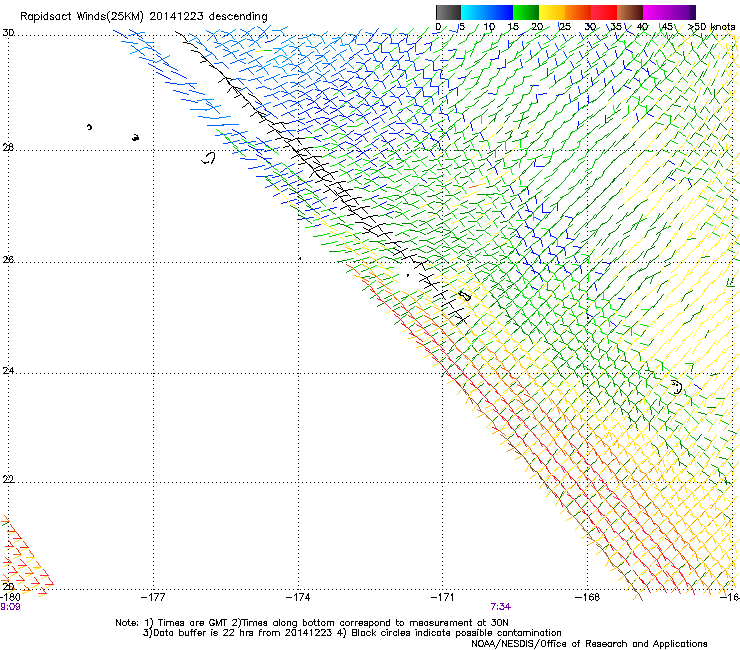Image resolution: width=740 pixels, height=650 pixels.
Task: Click the '45' legend scale label
Action: point(667,27)
